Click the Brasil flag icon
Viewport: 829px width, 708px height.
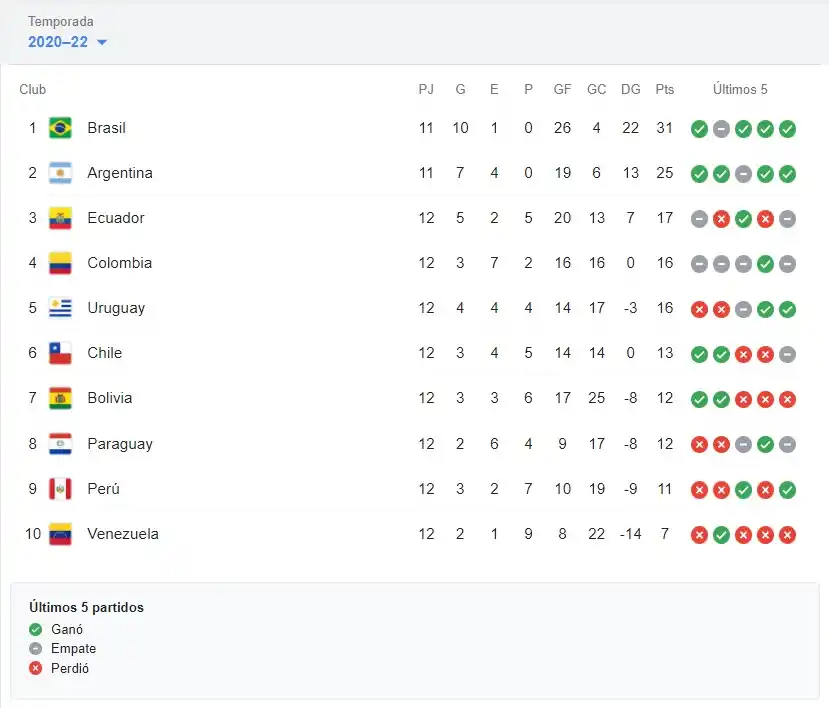pyautogui.click(x=60, y=128)
